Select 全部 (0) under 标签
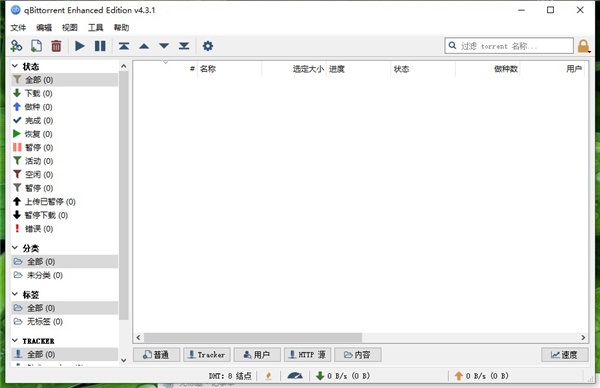This screenshot has width=600, height=388. 64,308
